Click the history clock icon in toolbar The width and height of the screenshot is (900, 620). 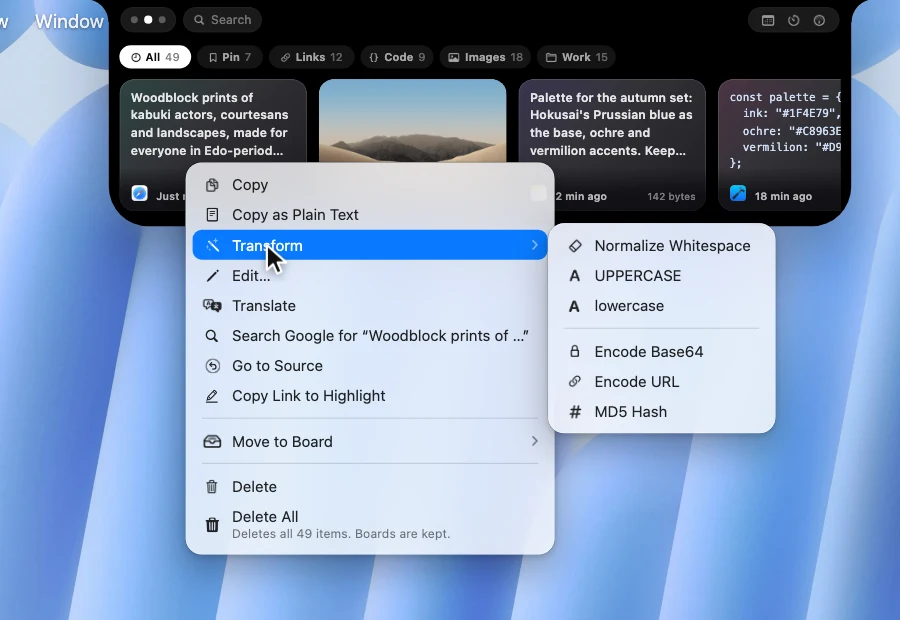click(794, 20)
